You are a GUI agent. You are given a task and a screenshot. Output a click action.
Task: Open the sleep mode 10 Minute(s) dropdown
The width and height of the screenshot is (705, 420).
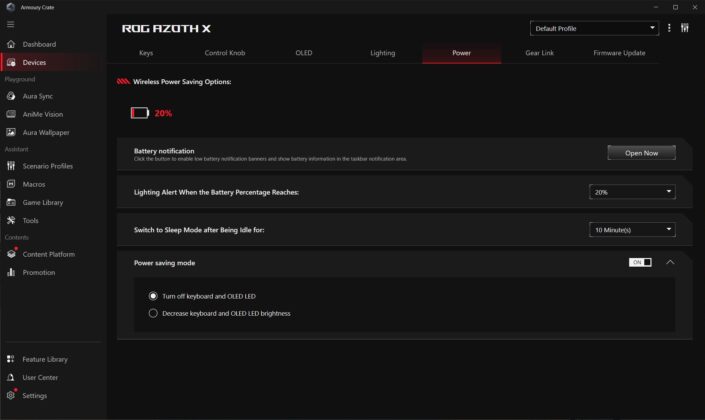632,230
